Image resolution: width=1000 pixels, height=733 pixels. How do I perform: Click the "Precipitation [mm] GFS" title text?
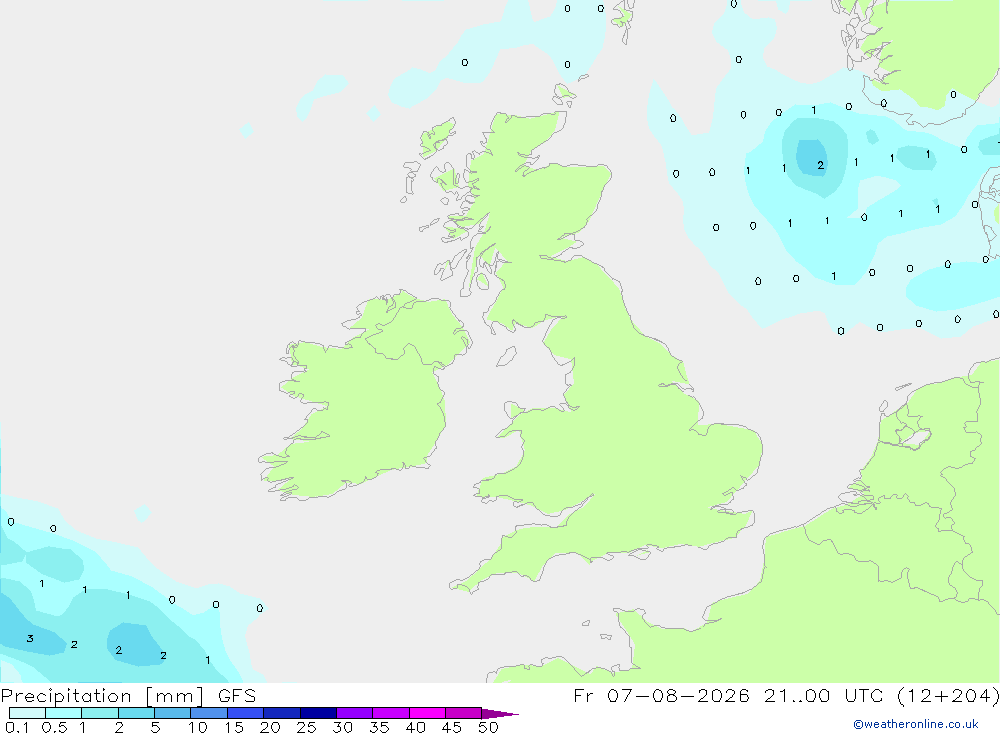click(128, 696)
